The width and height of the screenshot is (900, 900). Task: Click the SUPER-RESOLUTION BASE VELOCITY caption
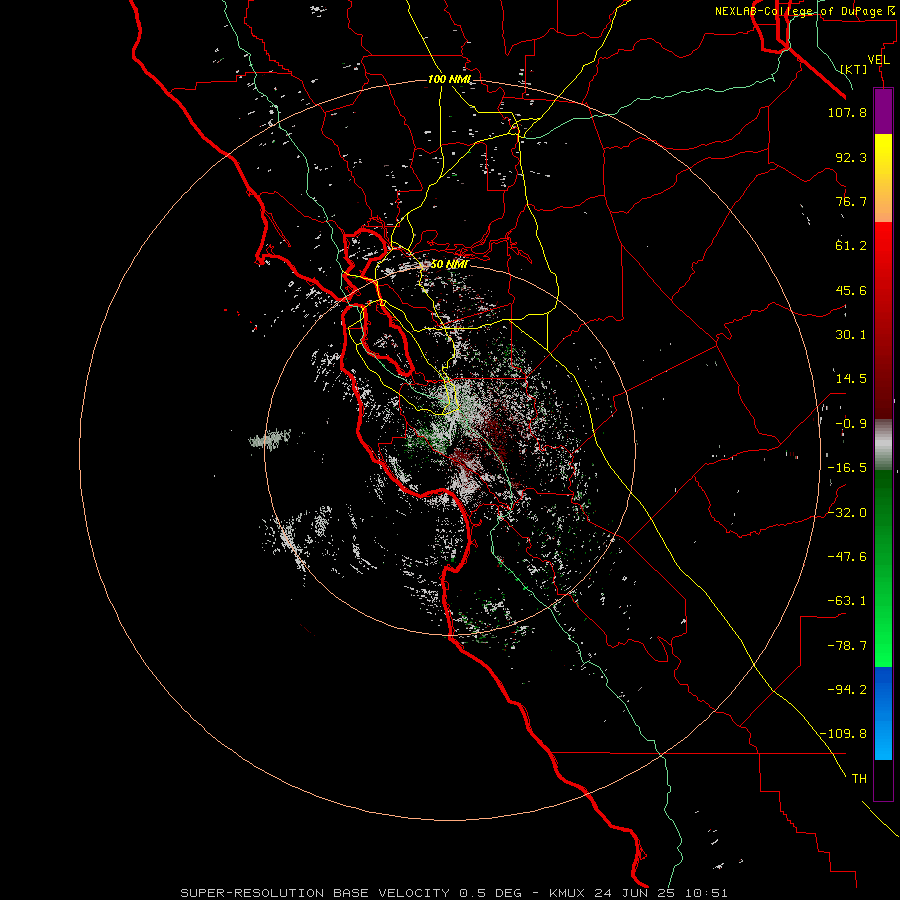click(454, 893)
